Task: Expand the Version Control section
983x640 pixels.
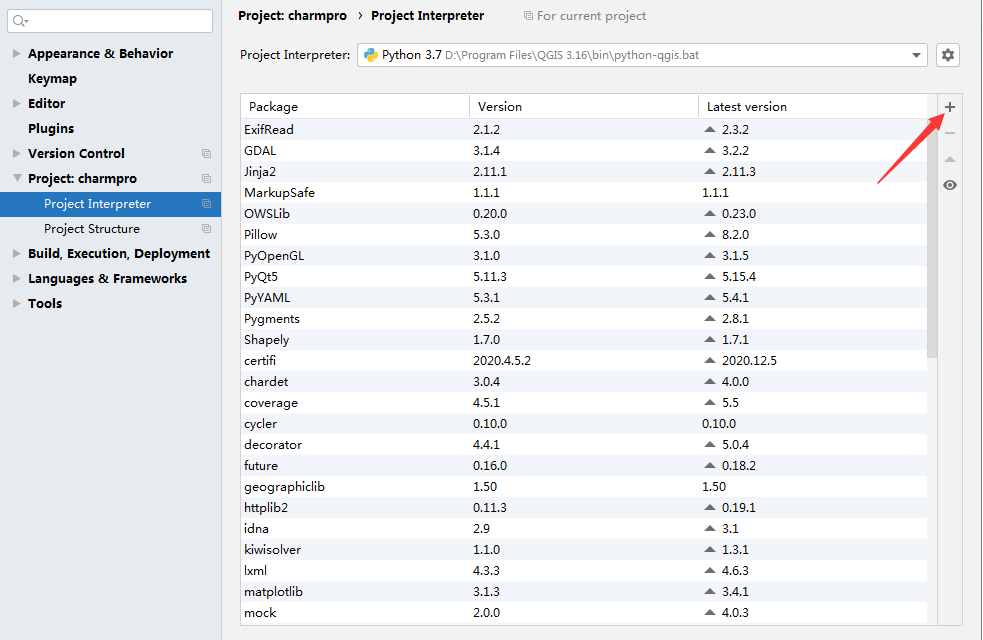Action: point(17,154)
